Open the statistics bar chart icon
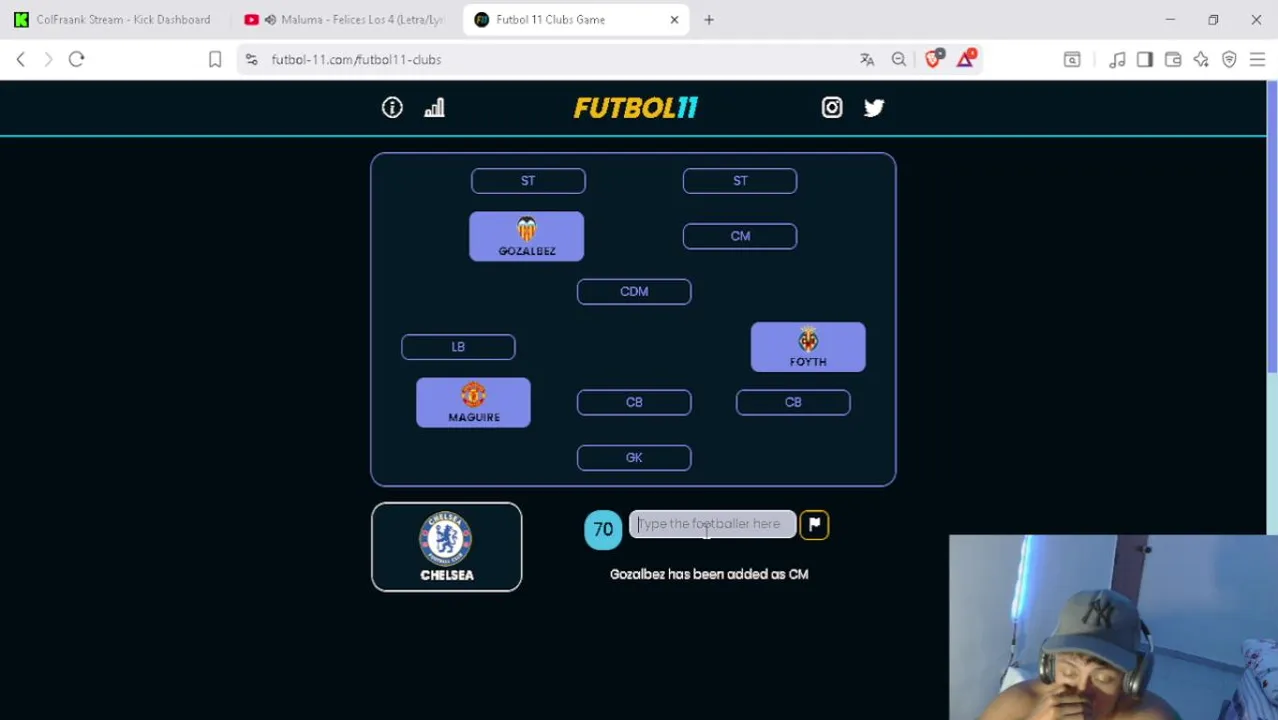Image resolution: width=1278 pixels, height=720 pixels. pyautogui.click(x=434, y=107)
